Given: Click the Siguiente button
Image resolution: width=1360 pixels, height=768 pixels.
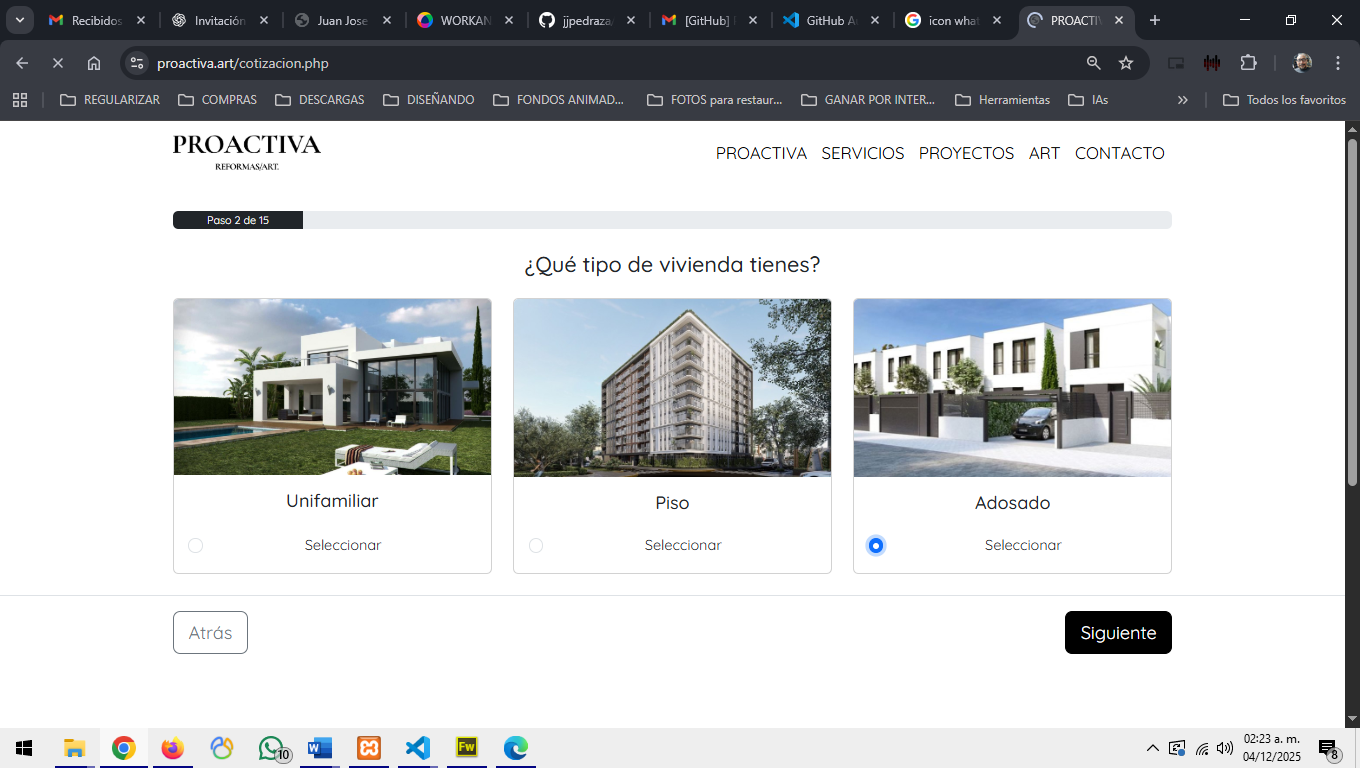Looking at the screenshot, I should click(x=1117, y=633).
